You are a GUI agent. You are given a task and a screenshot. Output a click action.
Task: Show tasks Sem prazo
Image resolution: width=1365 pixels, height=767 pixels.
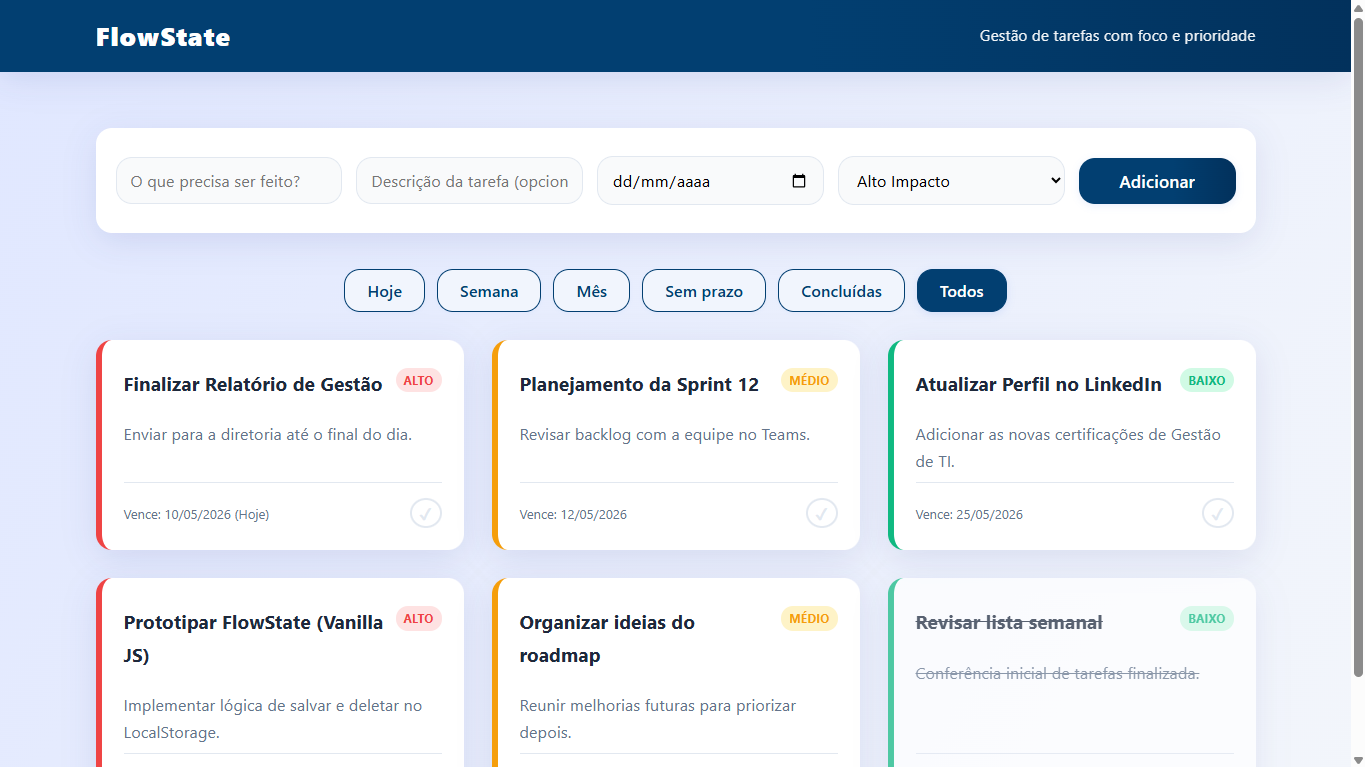pos(704,291)
